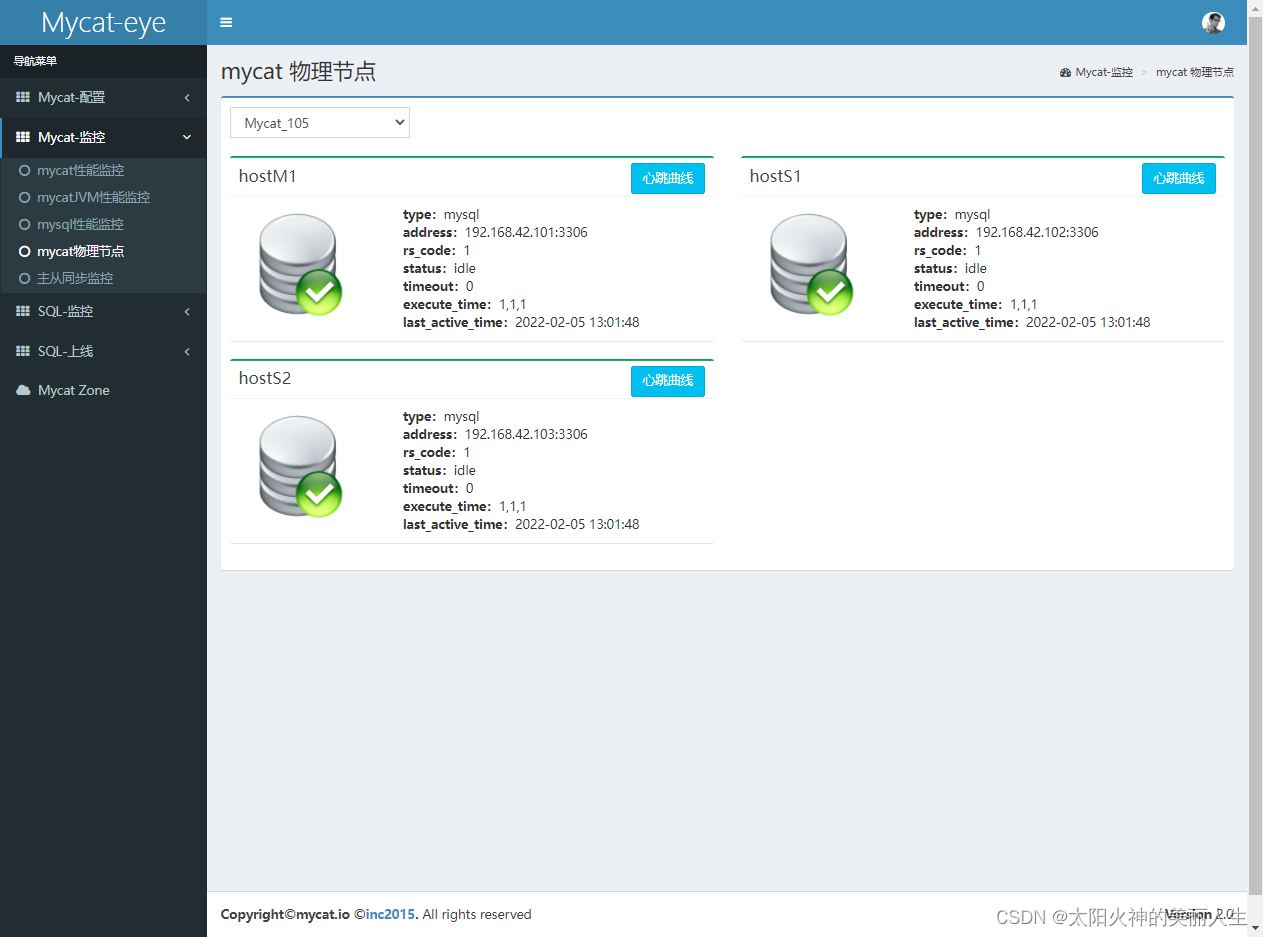1263x937 pixels.
Task: Click the hostS2 panel title
Action: [x=265, y=379]
